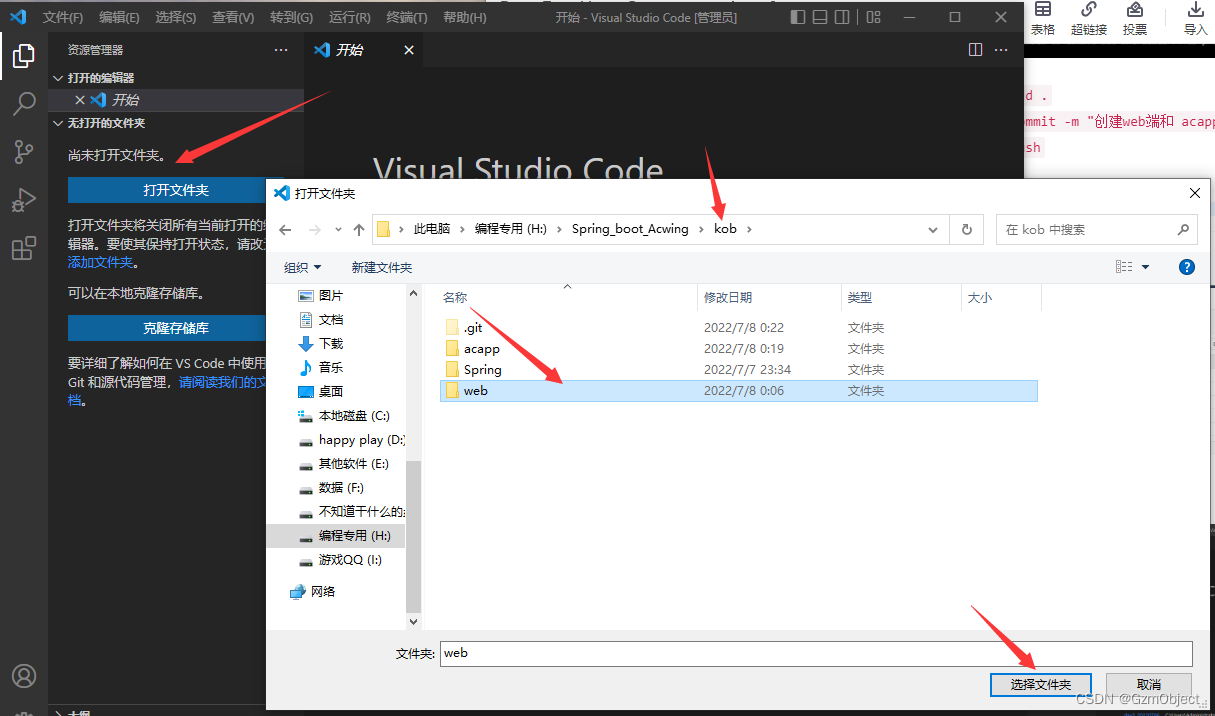Viewport: 1215px width, 716px height.
Task: Open editor tab more actions ellipsis
Action: coord(1003,50)
